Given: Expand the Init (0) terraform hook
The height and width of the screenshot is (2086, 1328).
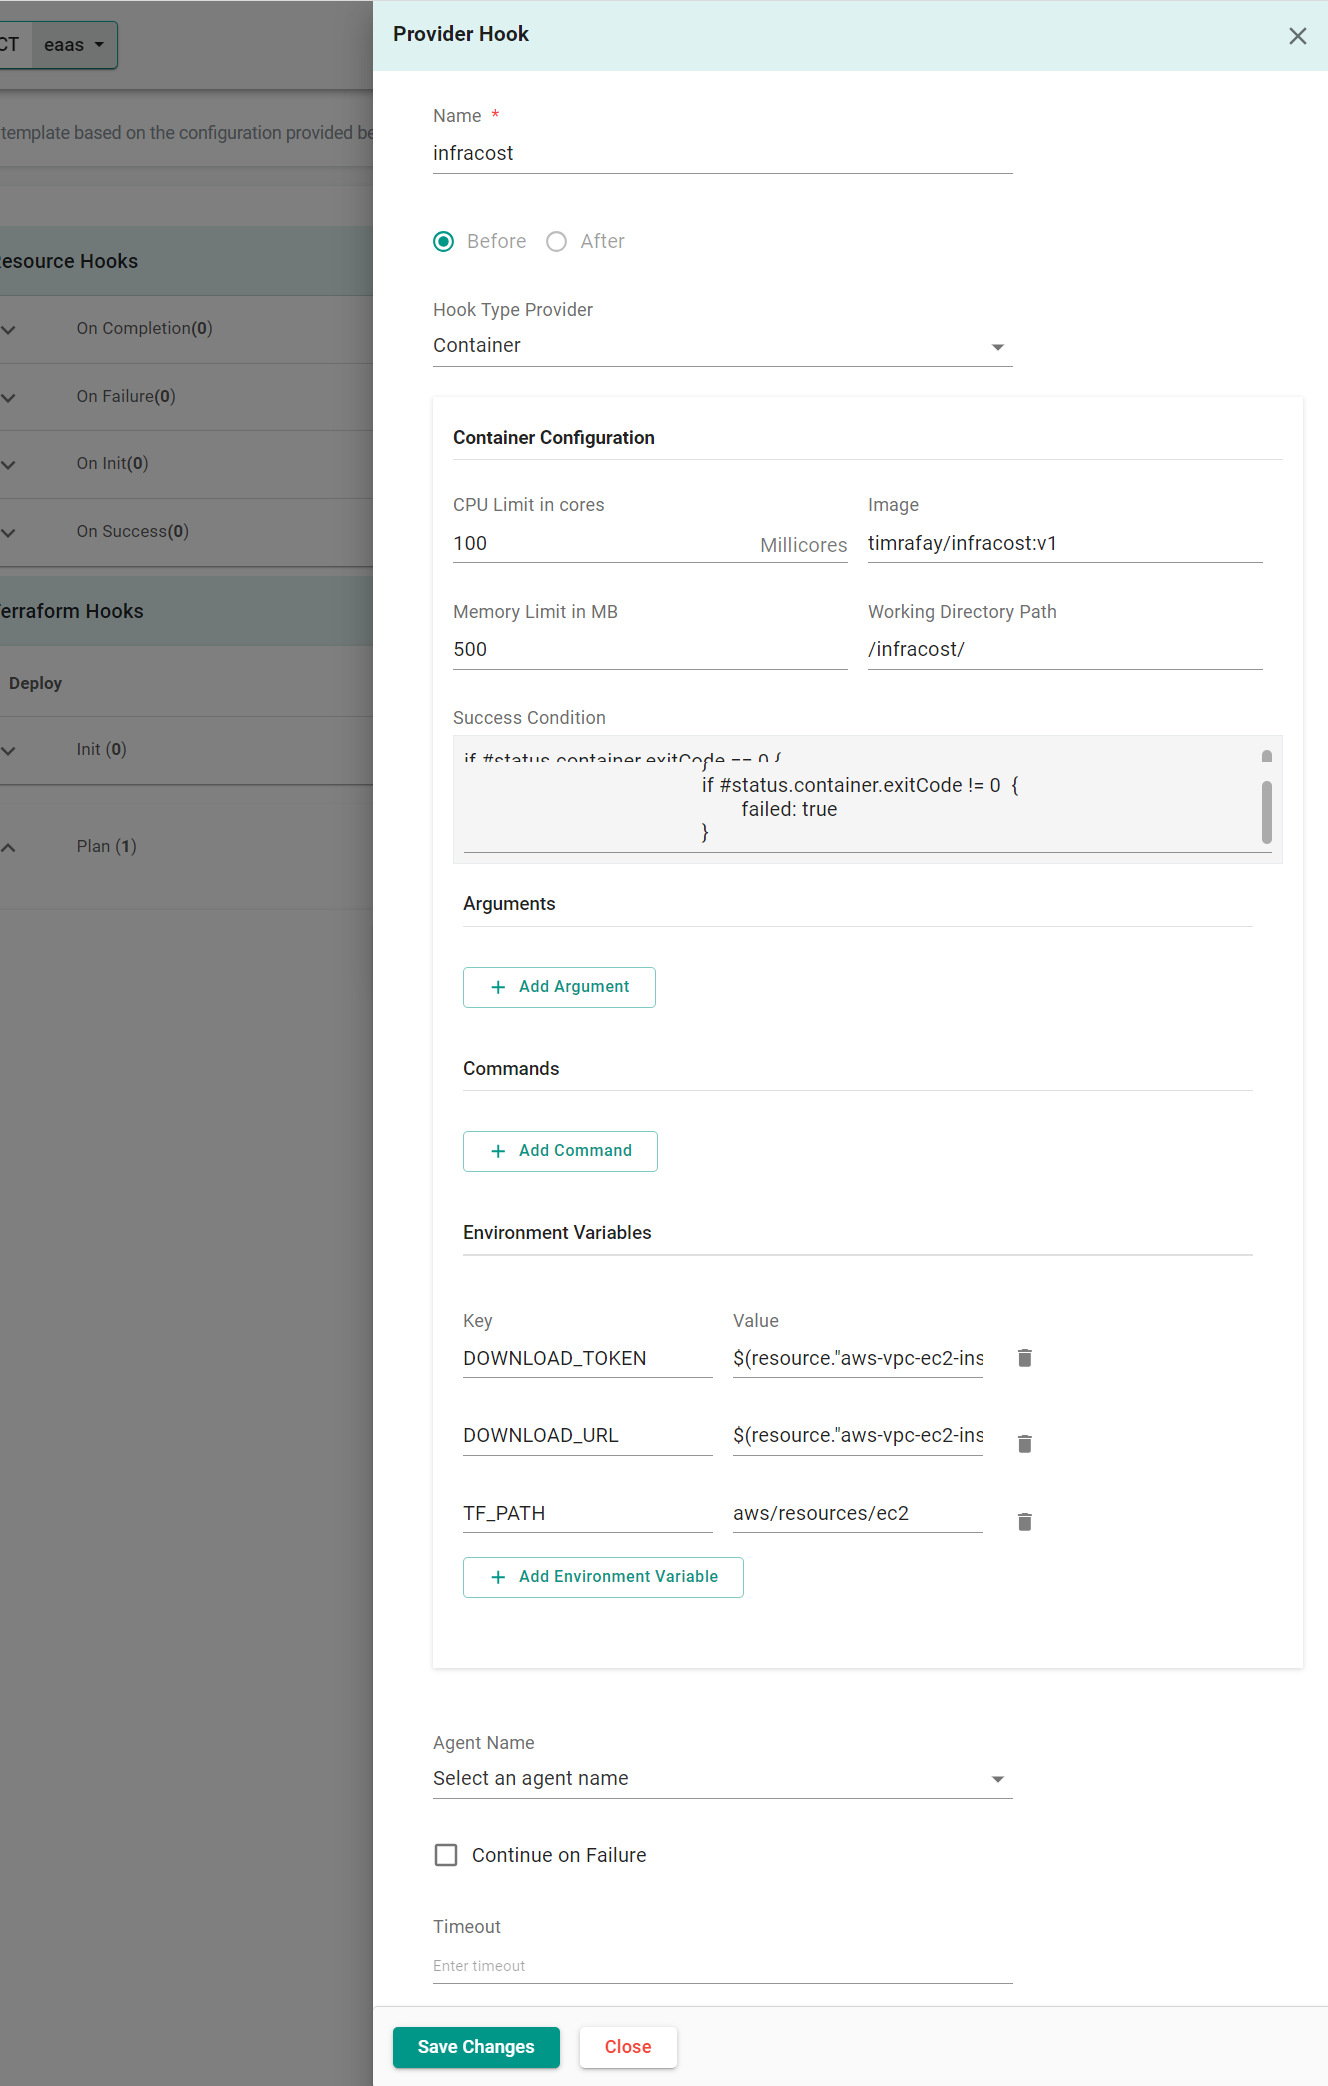Looking at the screenshot, I should tap(9, 750).
